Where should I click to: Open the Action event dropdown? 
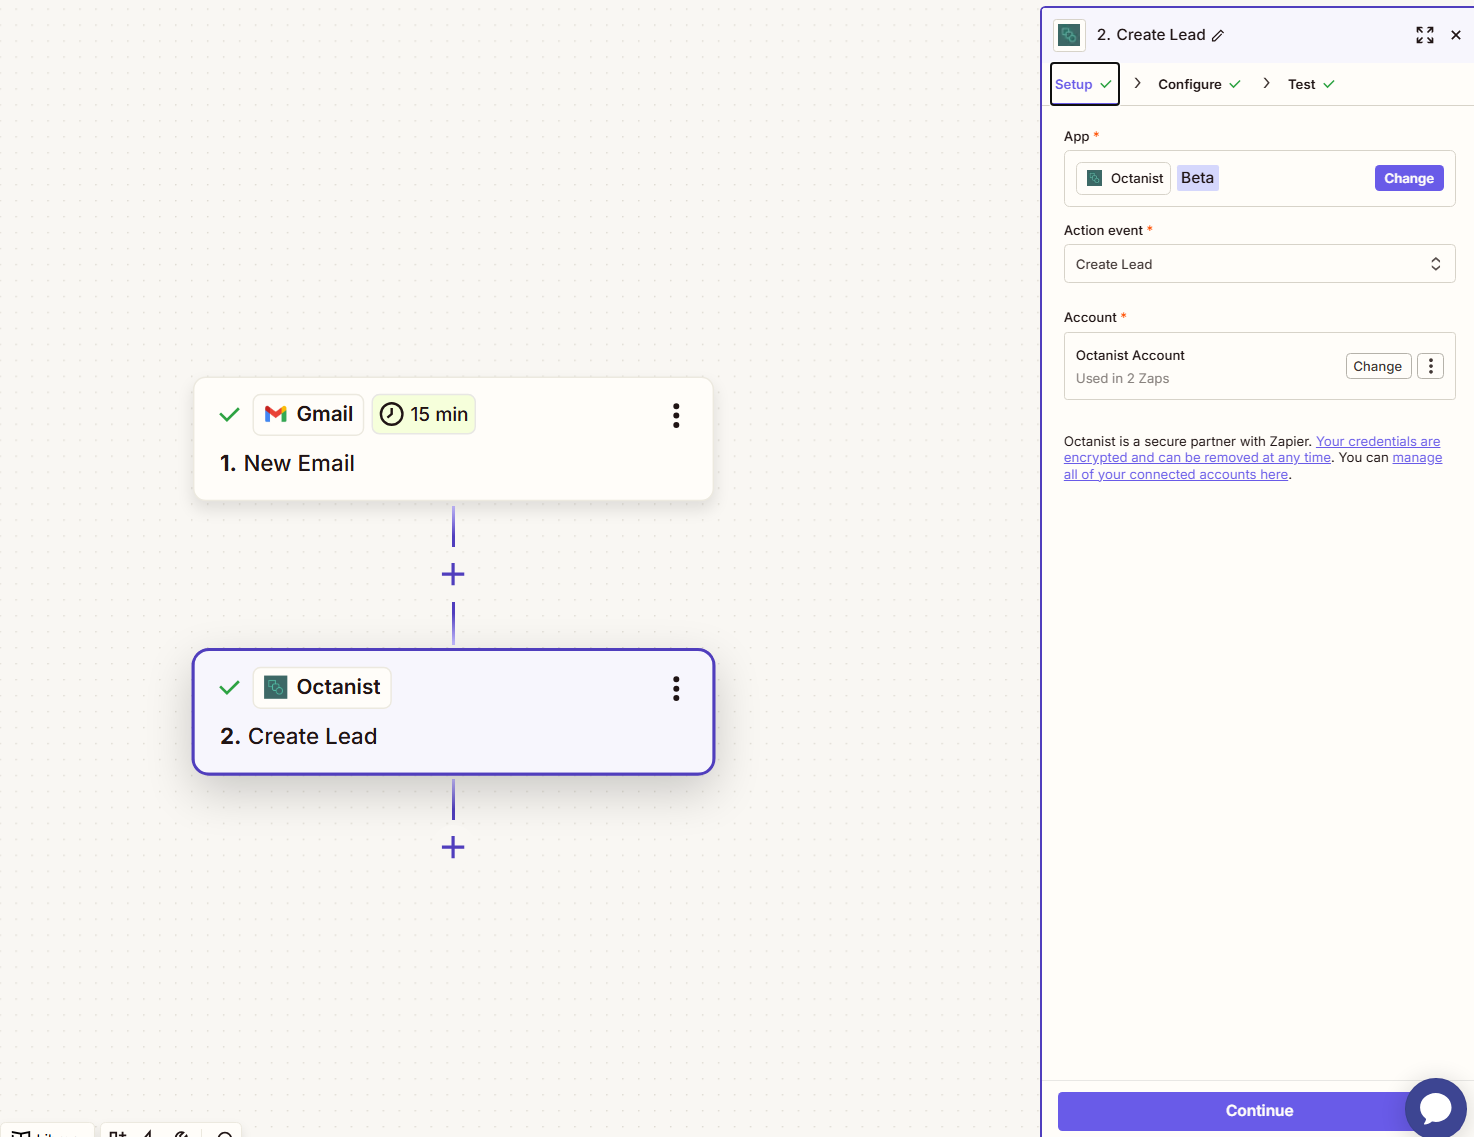(1259, 263)
